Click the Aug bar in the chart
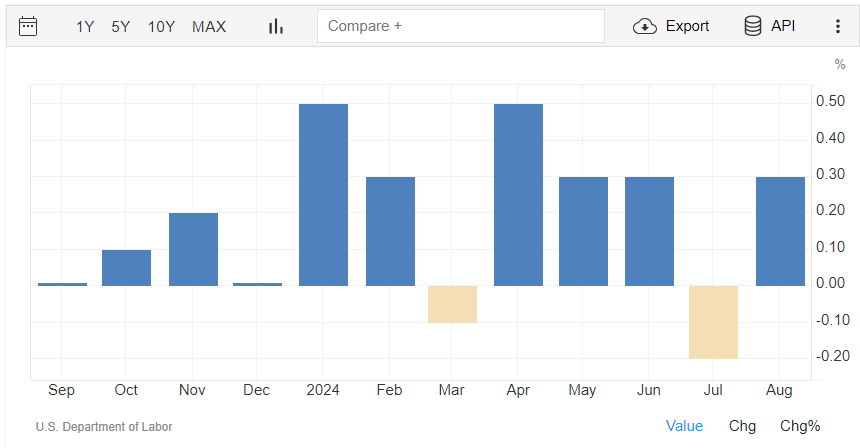 coord(780,231)
